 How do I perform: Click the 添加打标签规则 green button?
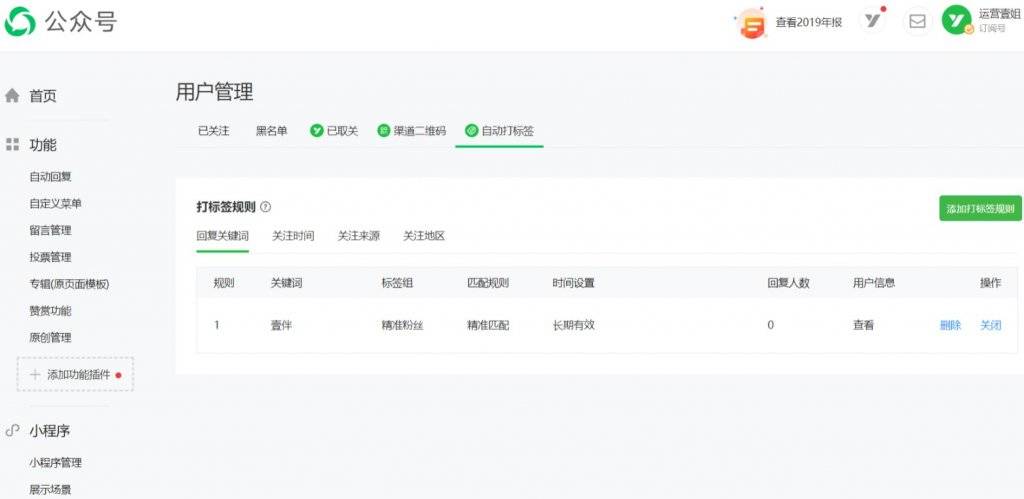(x=980, y=208)
